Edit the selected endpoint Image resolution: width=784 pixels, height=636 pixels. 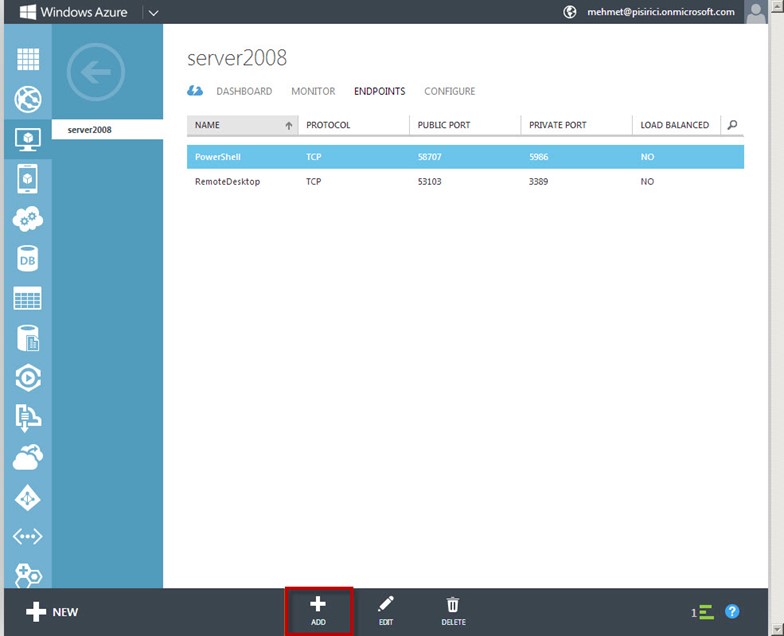point(386,611)
